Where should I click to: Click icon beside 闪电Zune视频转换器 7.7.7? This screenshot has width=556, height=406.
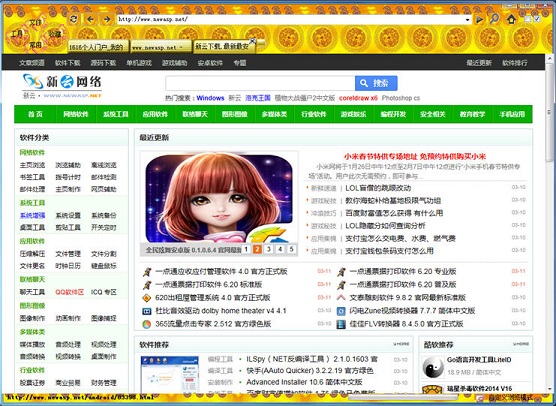pos(341,311)
